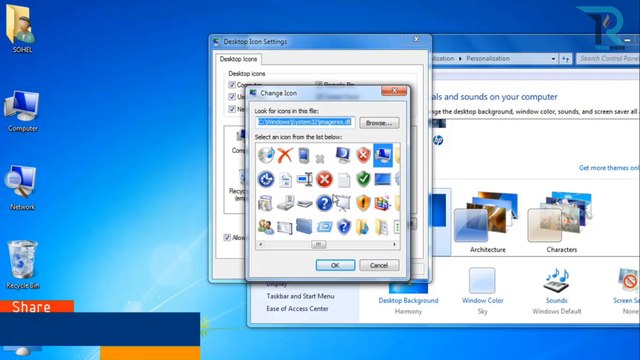Choose the document with picture icon
This screenshot has width=640, height=360.
click(285, 180)
